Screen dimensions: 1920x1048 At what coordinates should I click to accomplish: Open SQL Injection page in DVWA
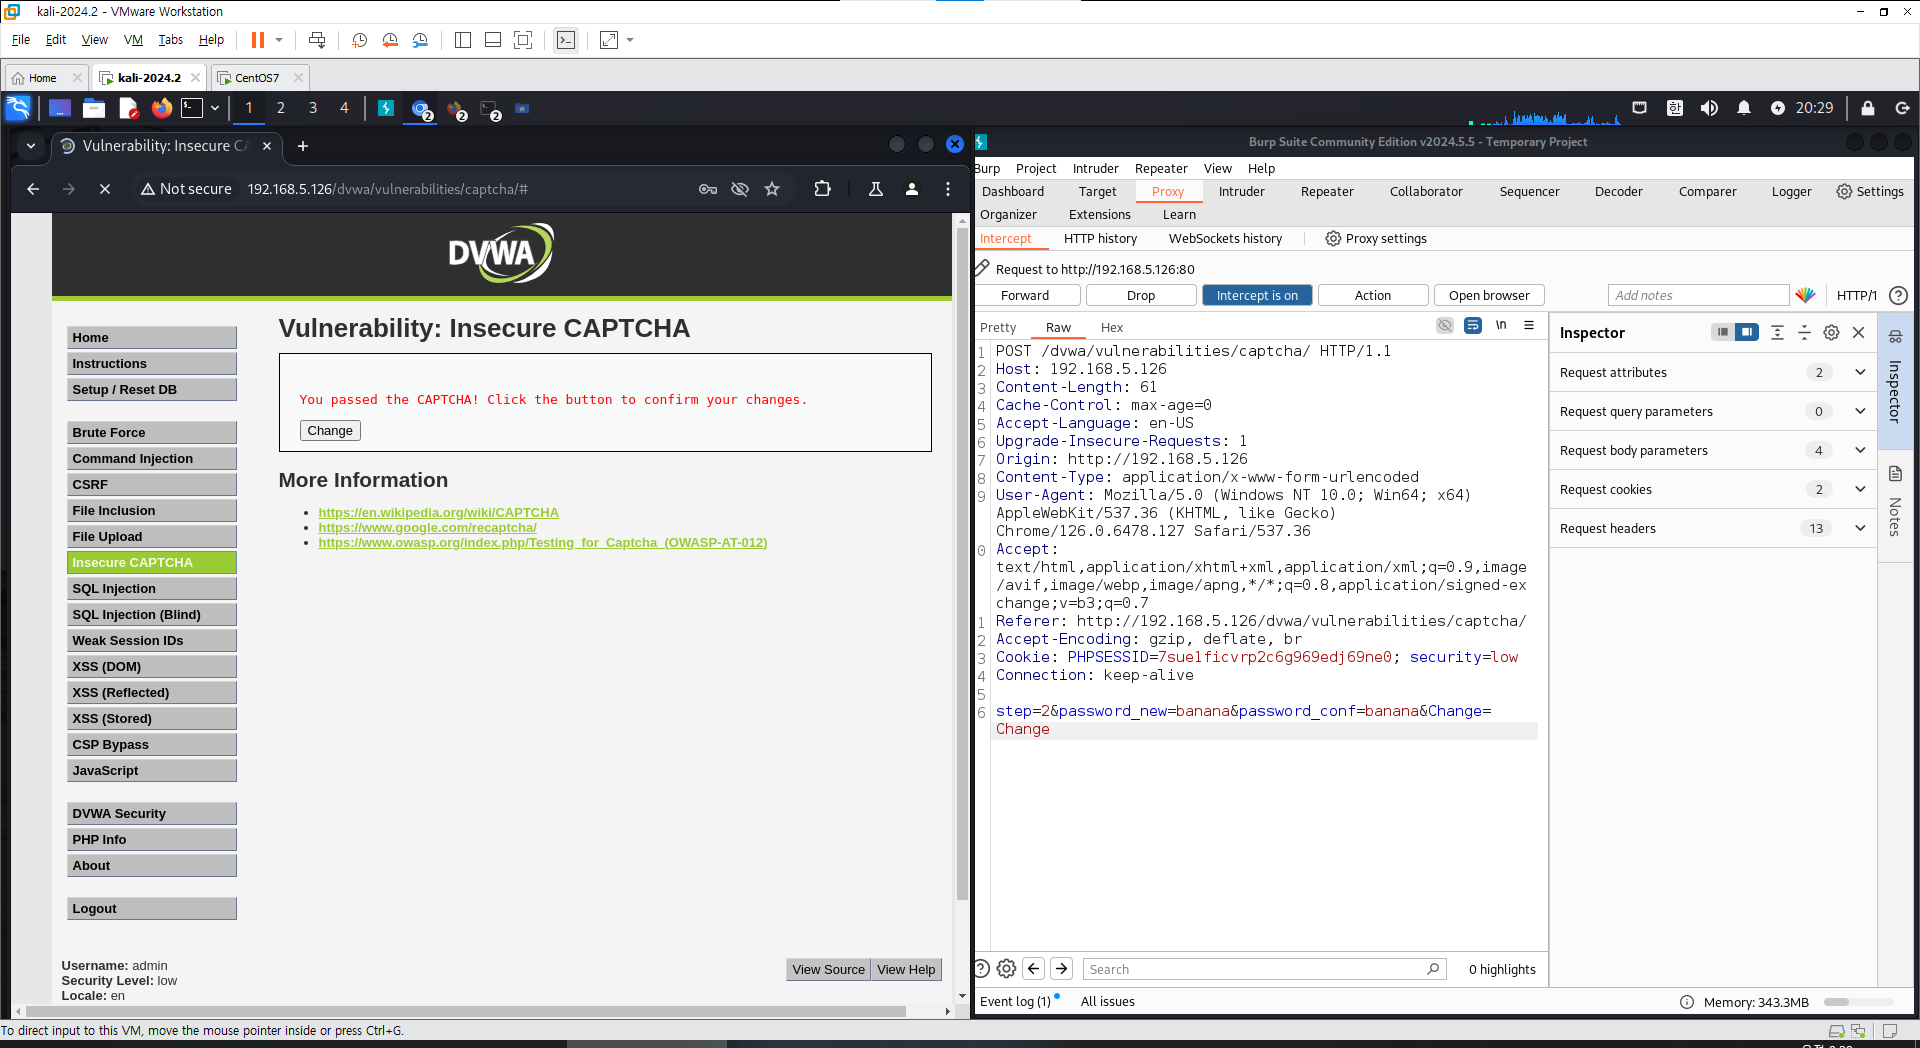pyautogui.click(x=152, y=588)
